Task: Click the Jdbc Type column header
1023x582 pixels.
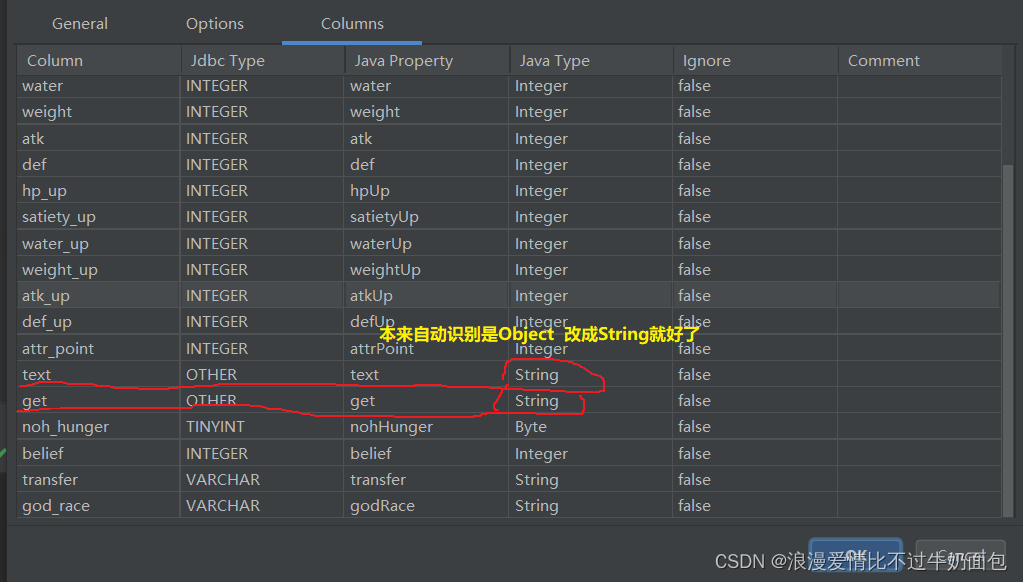Action: point(263,61)
